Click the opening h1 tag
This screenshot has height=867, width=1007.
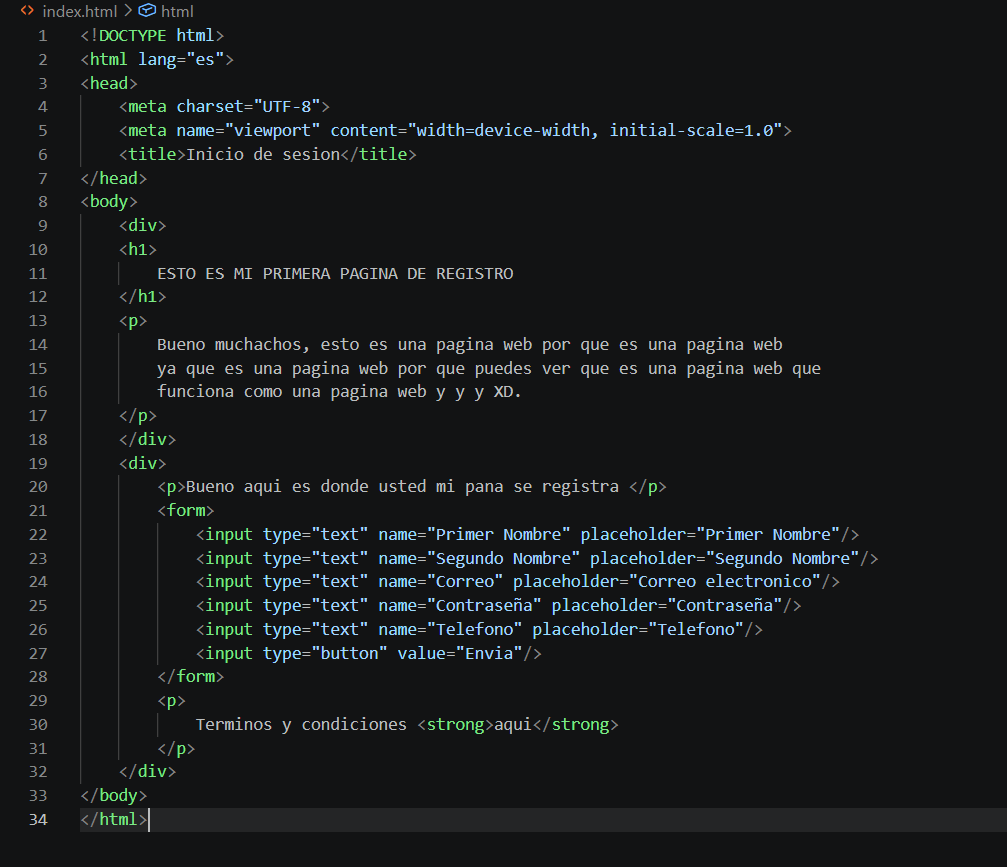(138, 249)
